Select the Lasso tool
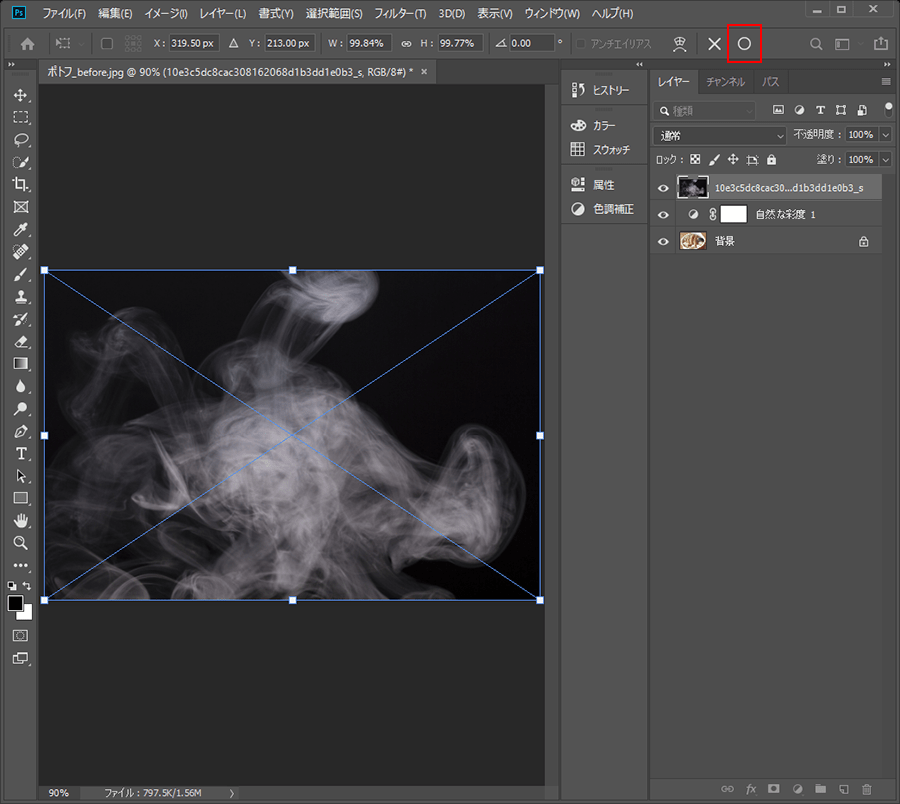900x804 pixels. [20, 140]
